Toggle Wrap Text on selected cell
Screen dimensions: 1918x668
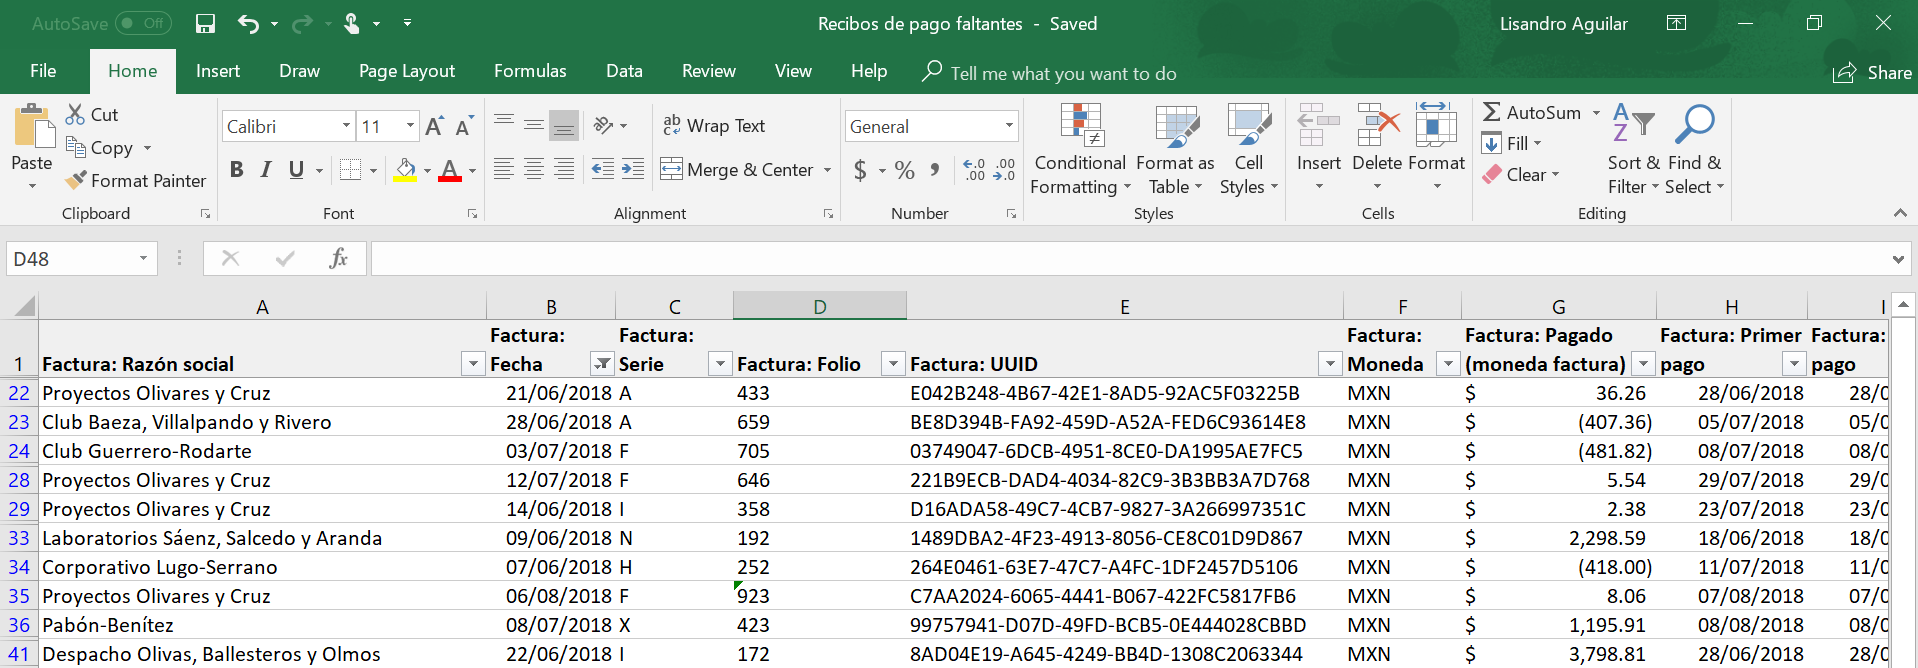714,126
